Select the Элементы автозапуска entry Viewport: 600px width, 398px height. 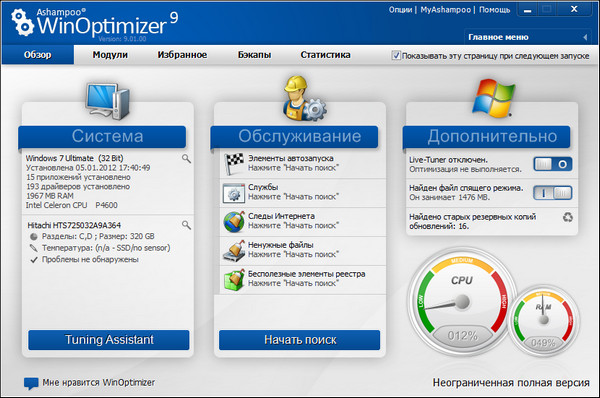(x=303, y=164)
